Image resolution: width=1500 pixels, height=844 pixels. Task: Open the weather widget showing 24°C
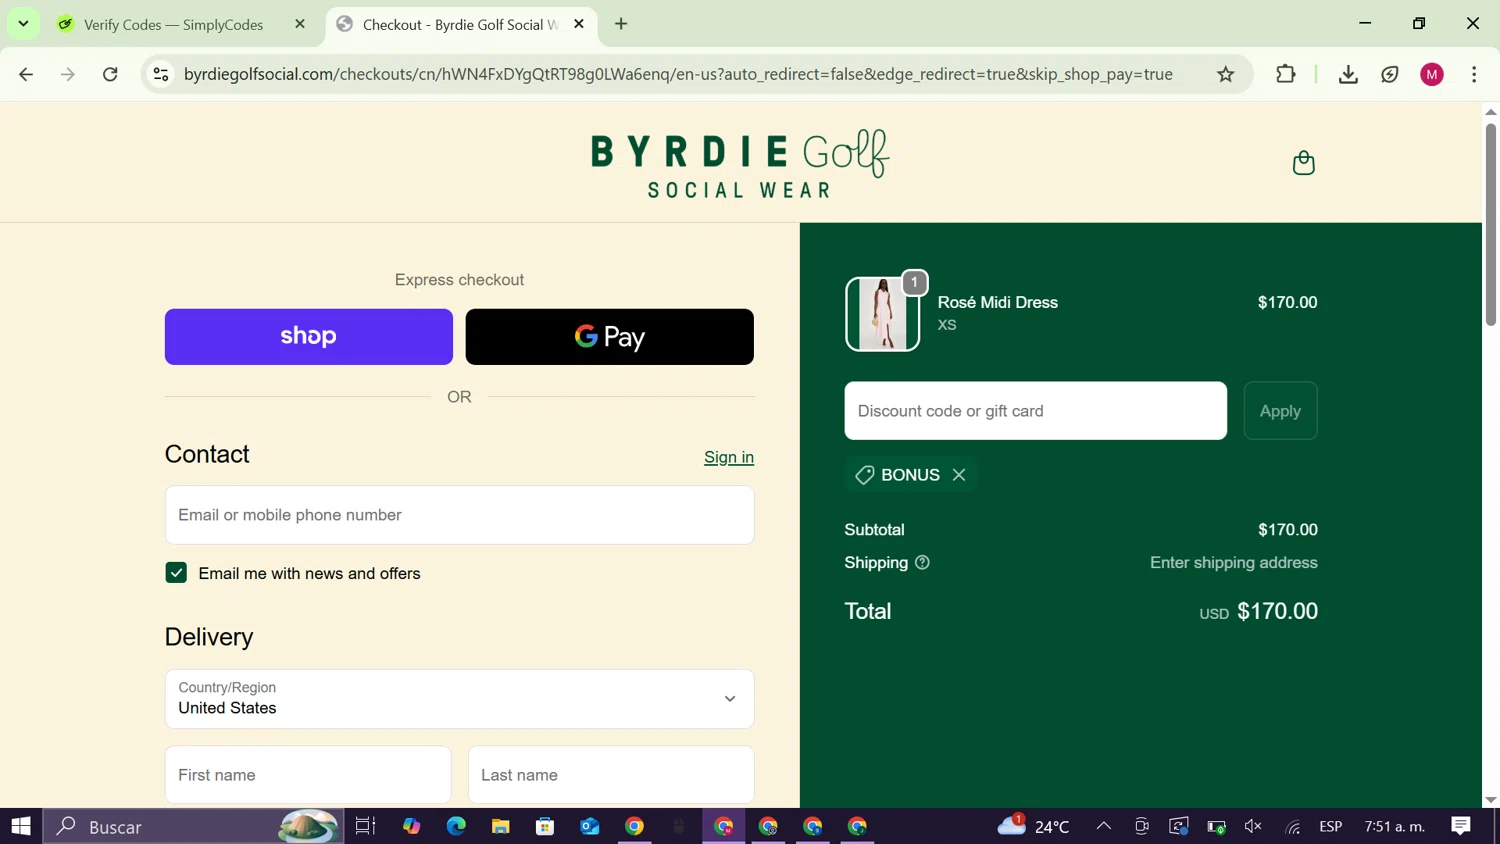pos(1034,826)
